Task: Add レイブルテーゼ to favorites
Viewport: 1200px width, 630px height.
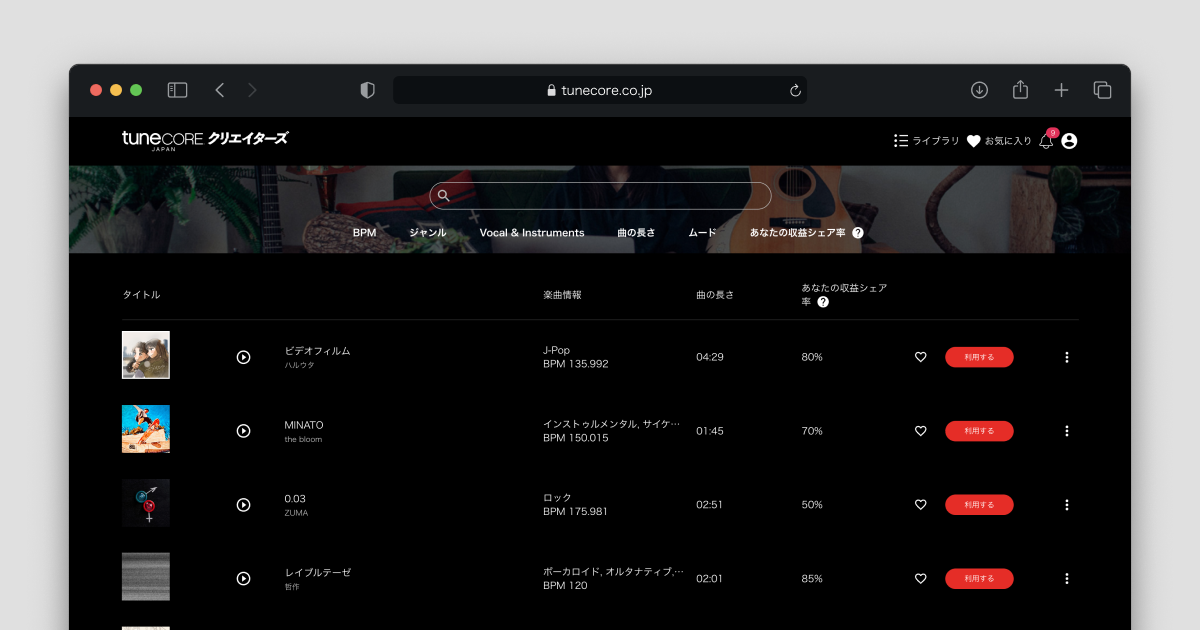Action: 920,579
